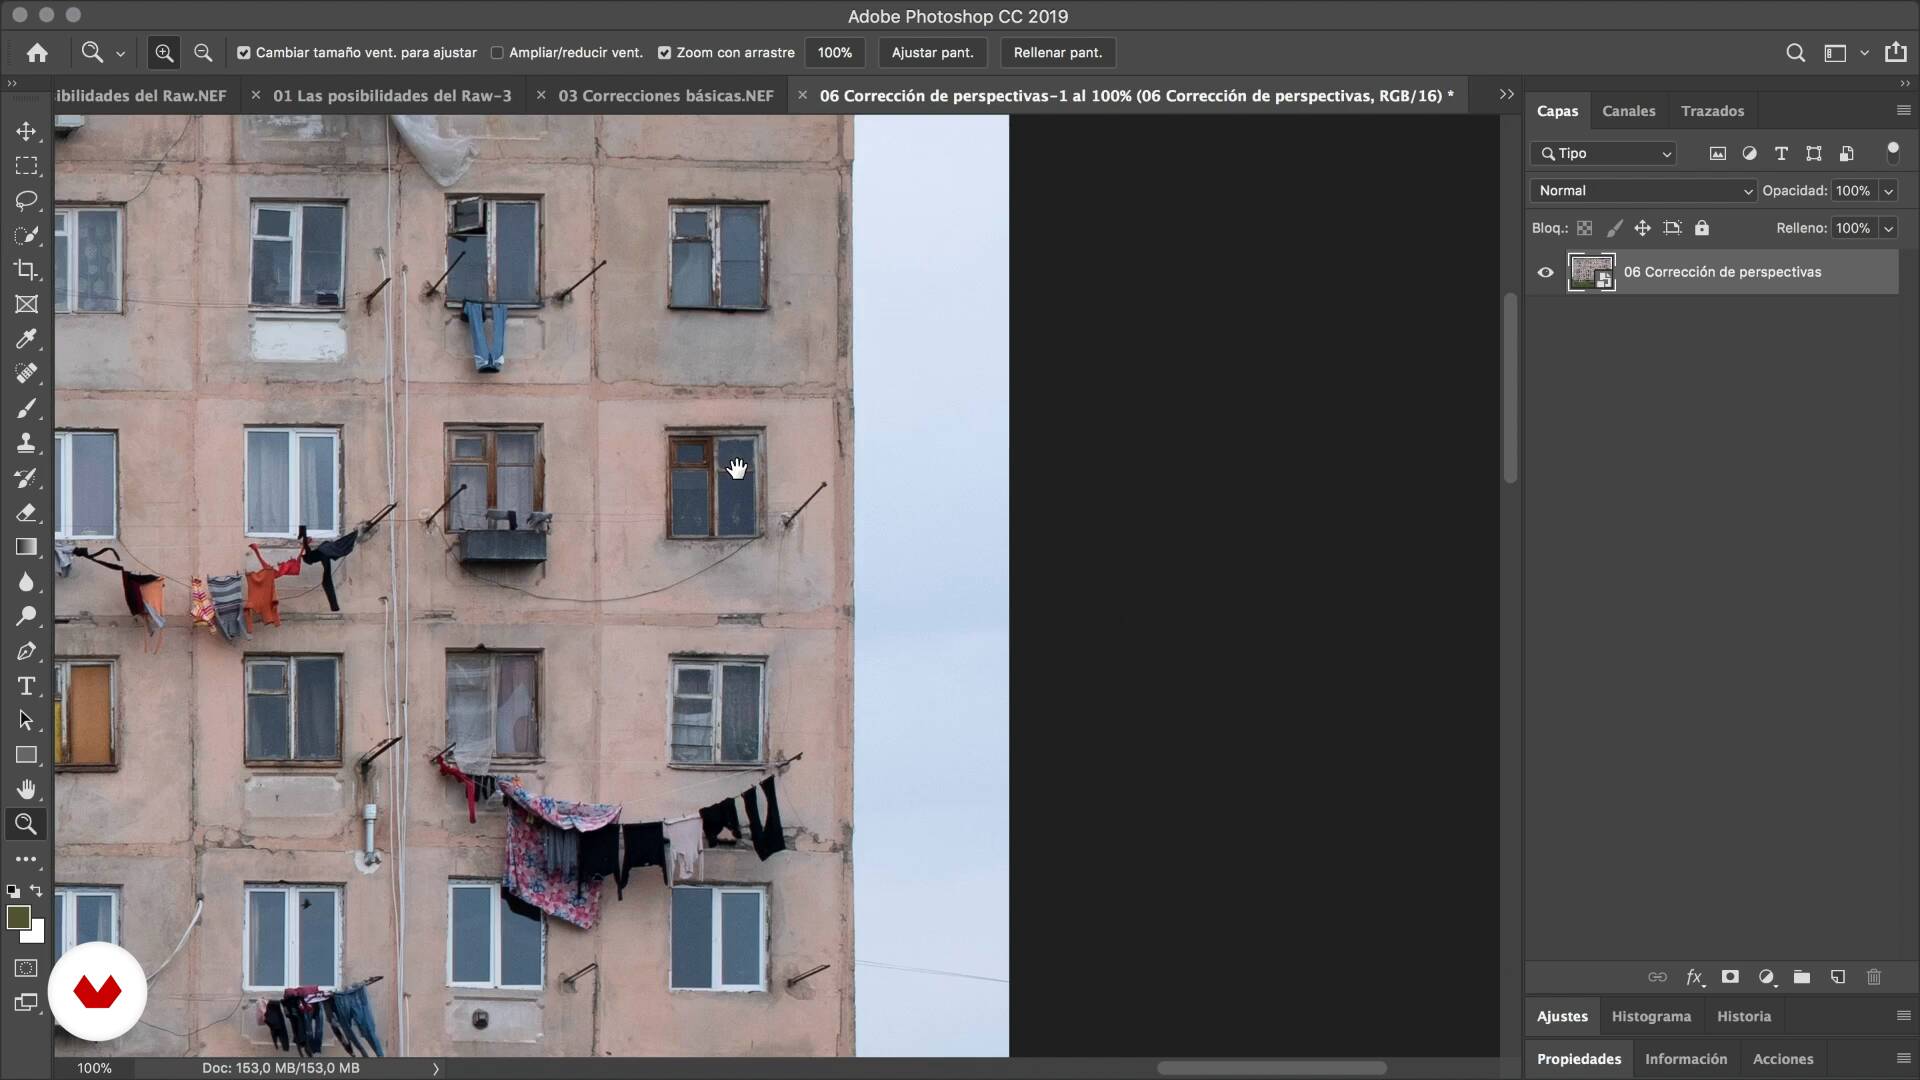The height and width of the screenshot is (1080, 1920).
Task: Activate Zoom In mode in options bar
Action: coord(164,53)
